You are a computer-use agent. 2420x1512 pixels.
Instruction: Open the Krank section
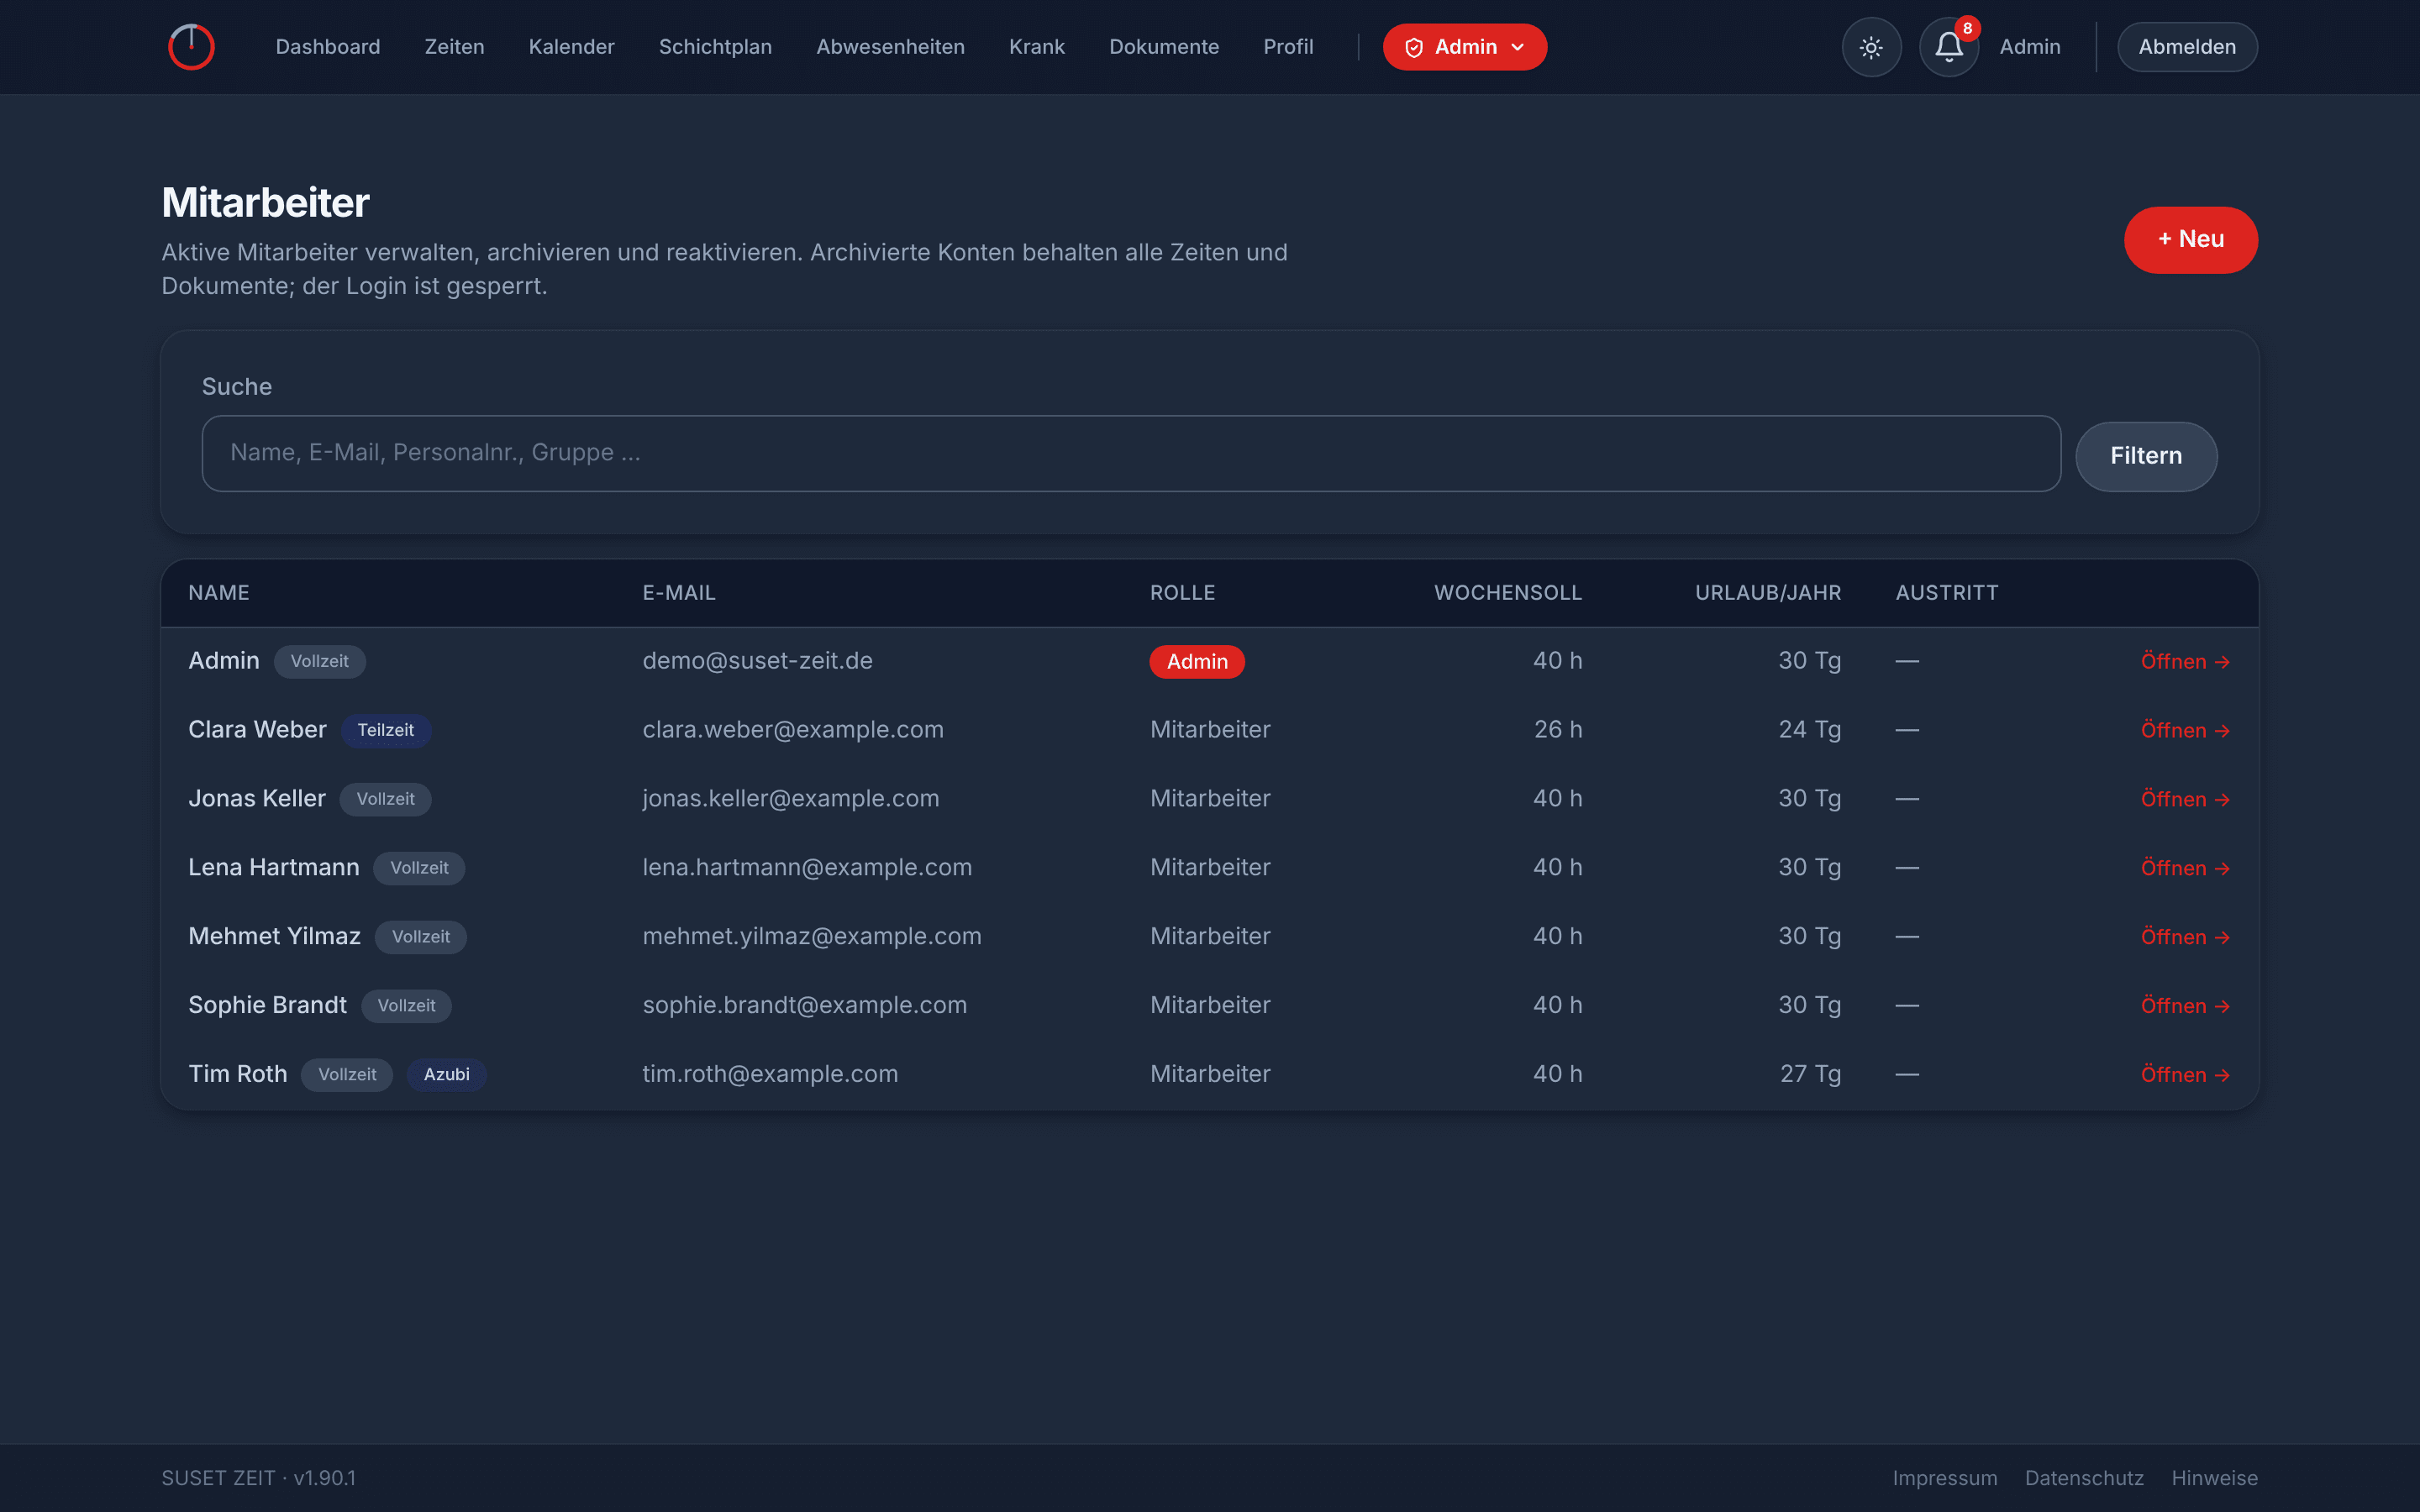(x=1036, y=47)
